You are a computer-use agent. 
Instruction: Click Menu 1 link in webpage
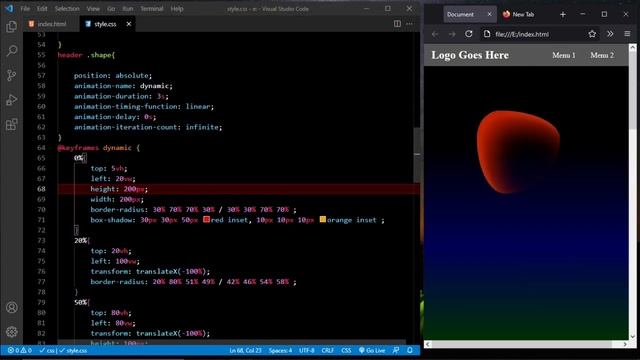[564, 55]
